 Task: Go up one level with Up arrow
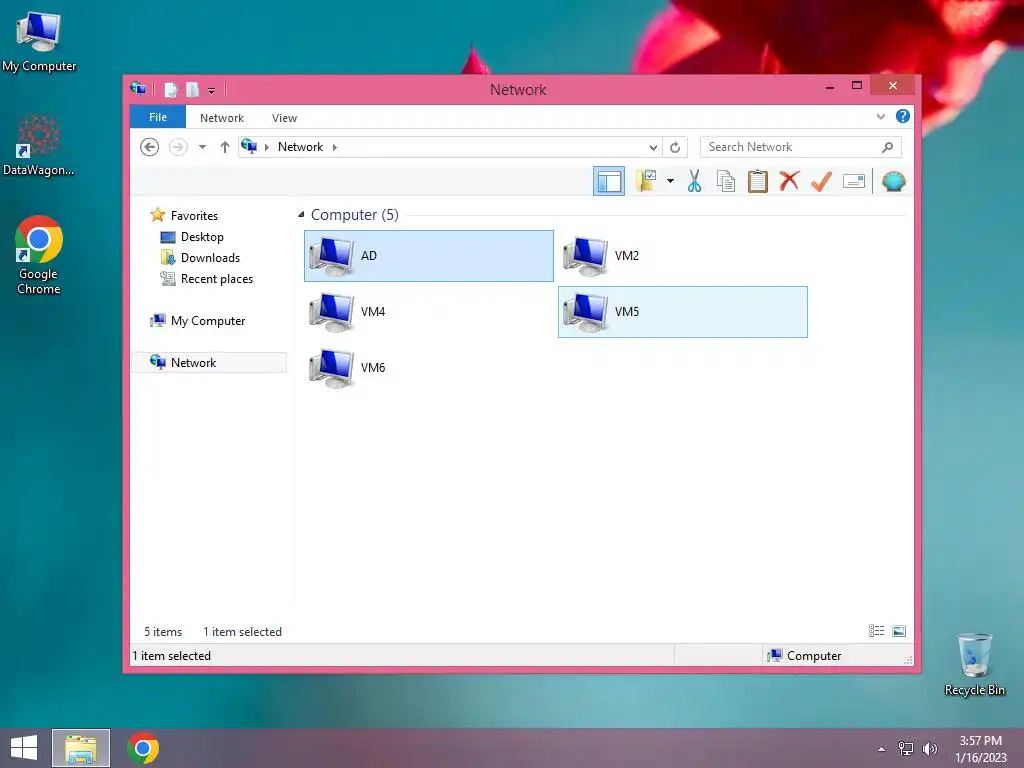tap(225, 147)
